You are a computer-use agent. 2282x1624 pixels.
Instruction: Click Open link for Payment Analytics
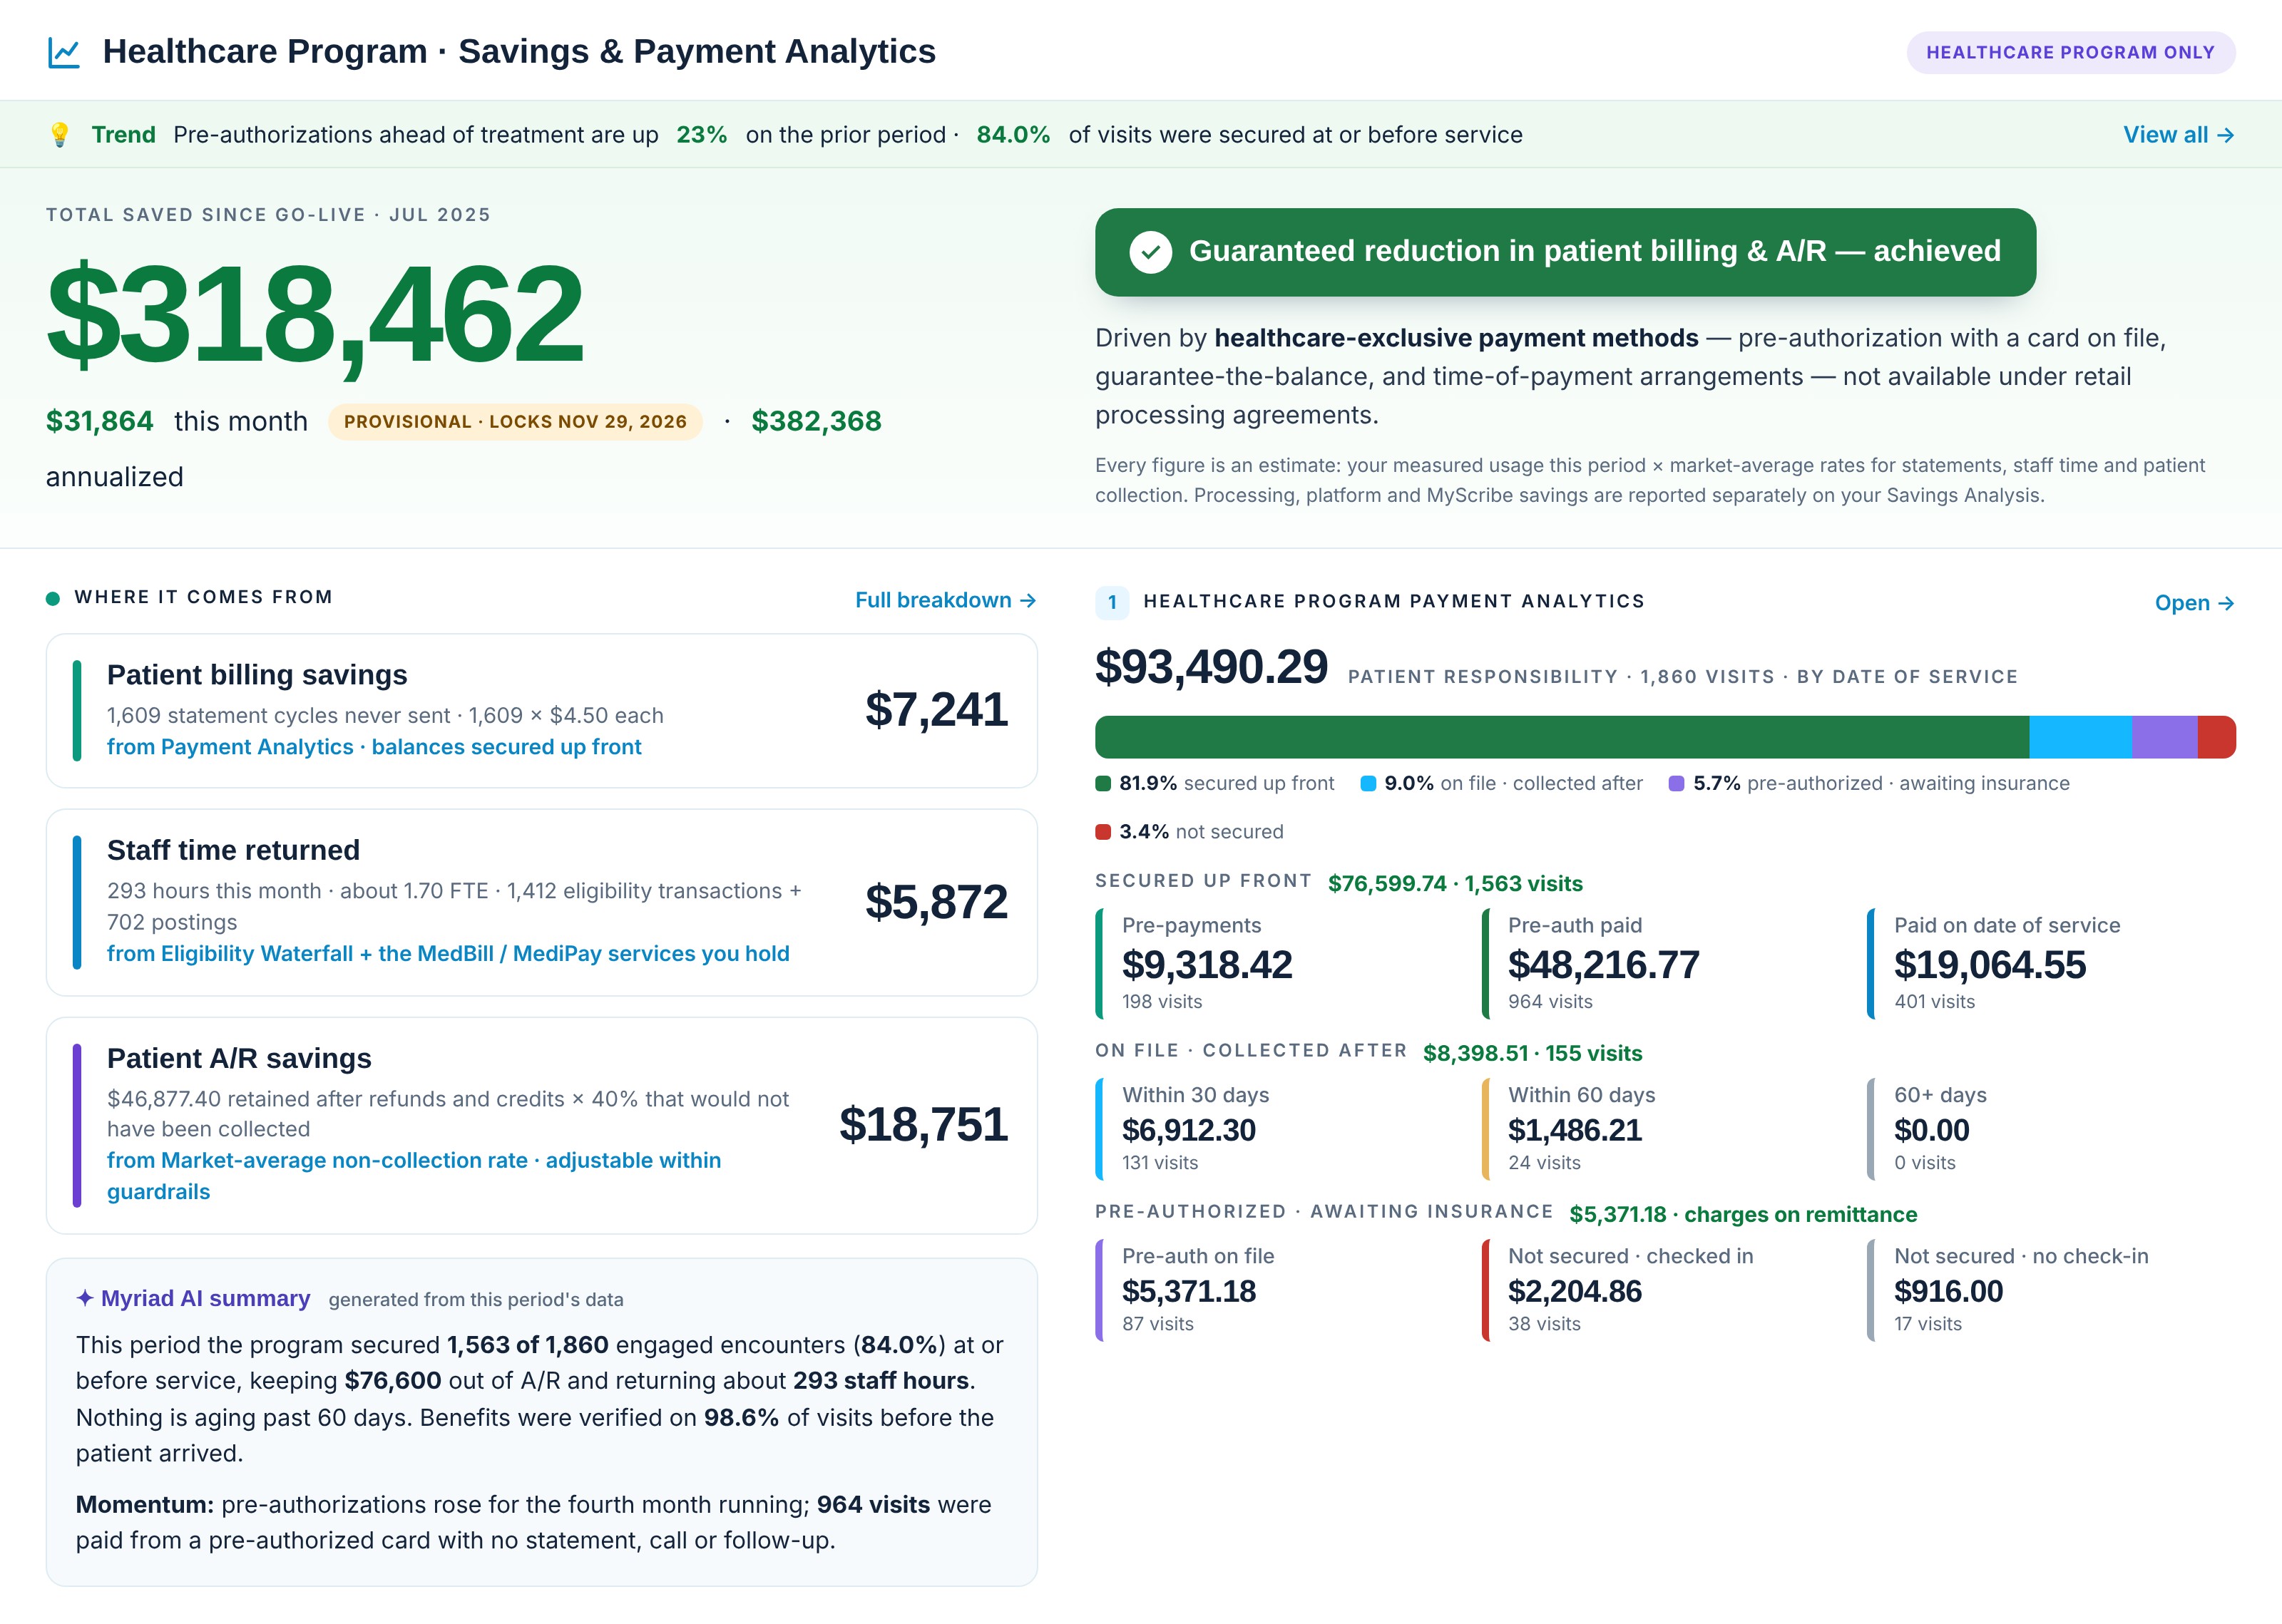[2194, 603]
